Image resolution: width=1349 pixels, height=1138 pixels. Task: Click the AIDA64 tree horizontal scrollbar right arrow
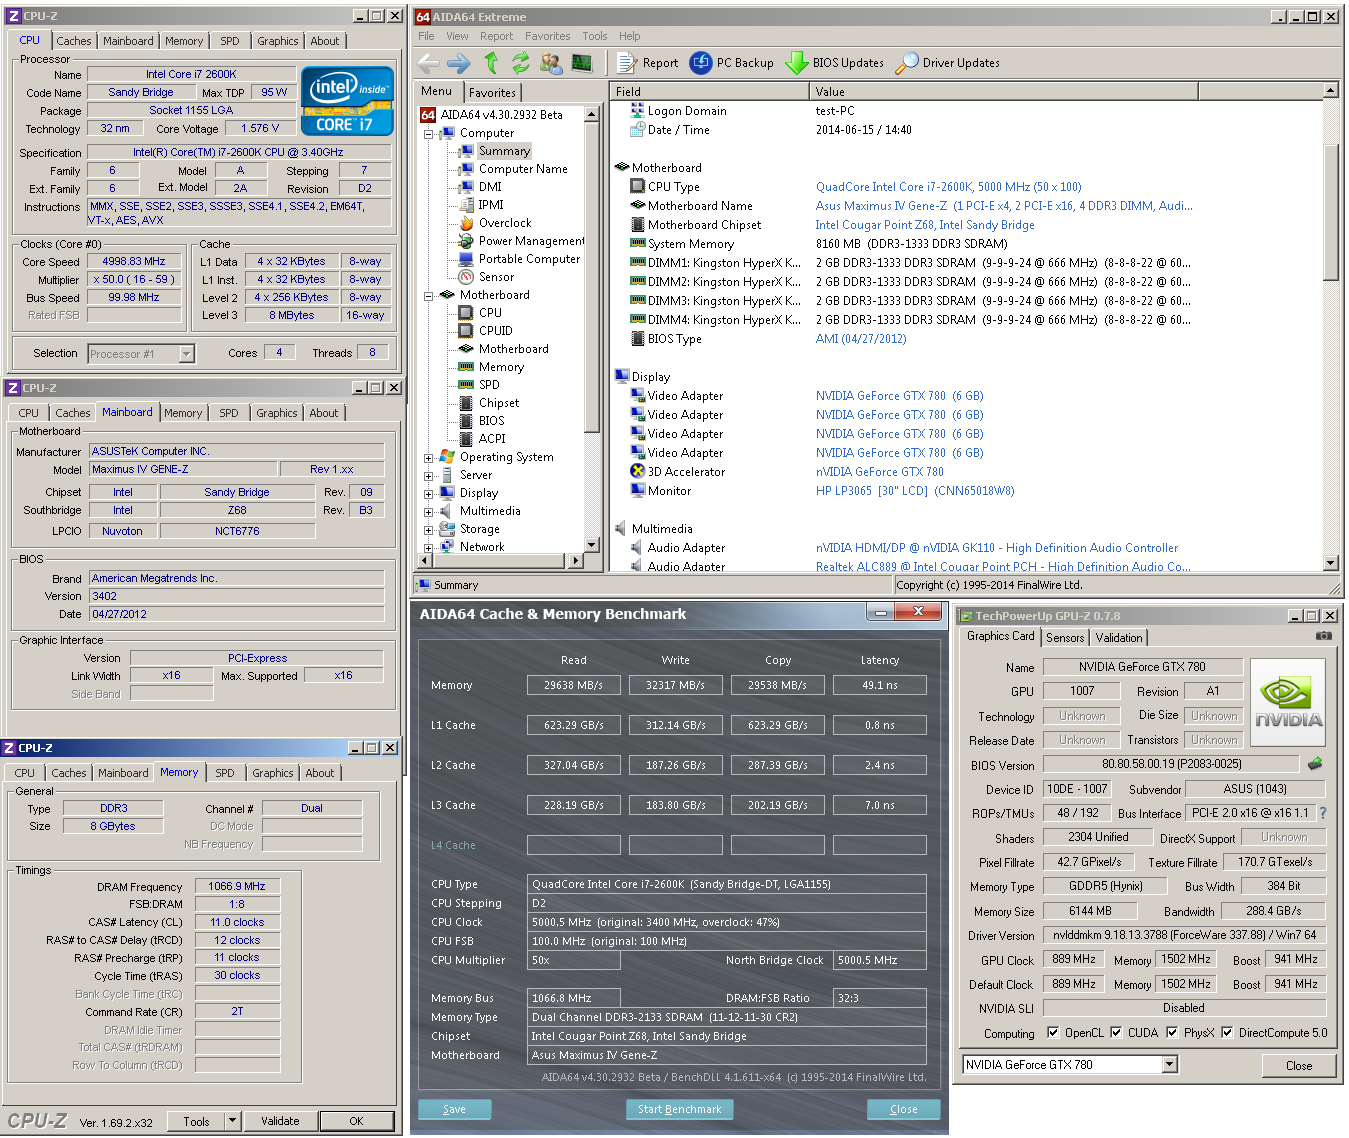point(576,561)
